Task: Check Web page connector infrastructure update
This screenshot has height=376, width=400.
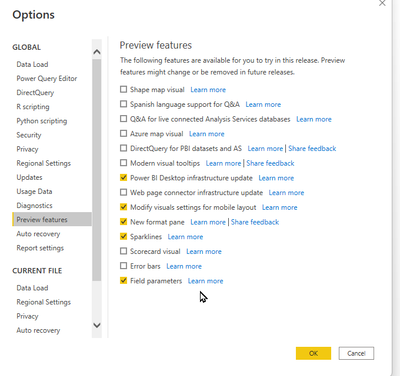Action: point(123,192)
